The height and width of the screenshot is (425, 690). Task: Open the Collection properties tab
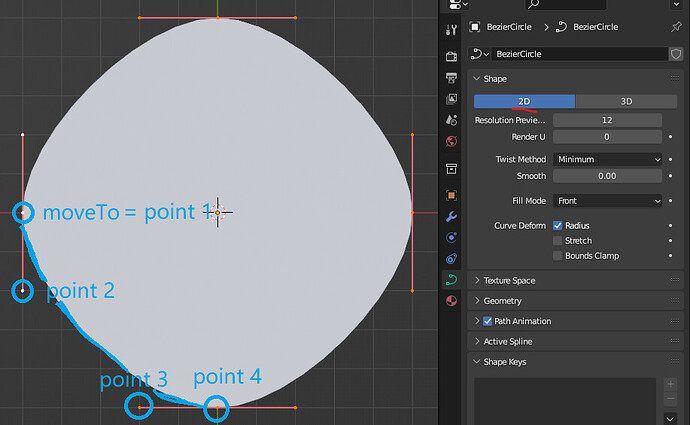click(x=451, y=169)
